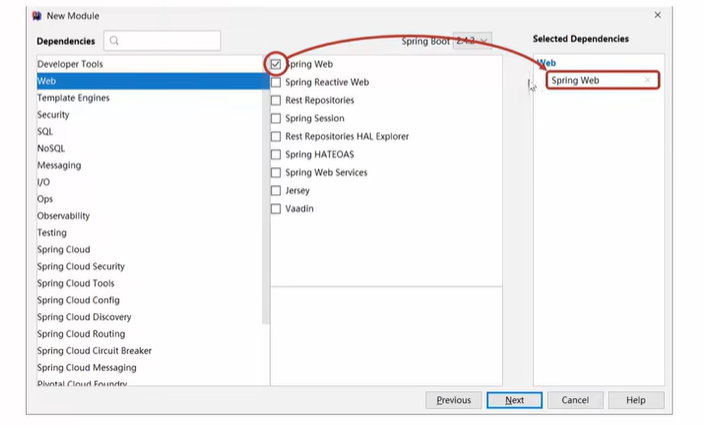Click the Next button
Screen dimensions: 704x426
(515, 400)
